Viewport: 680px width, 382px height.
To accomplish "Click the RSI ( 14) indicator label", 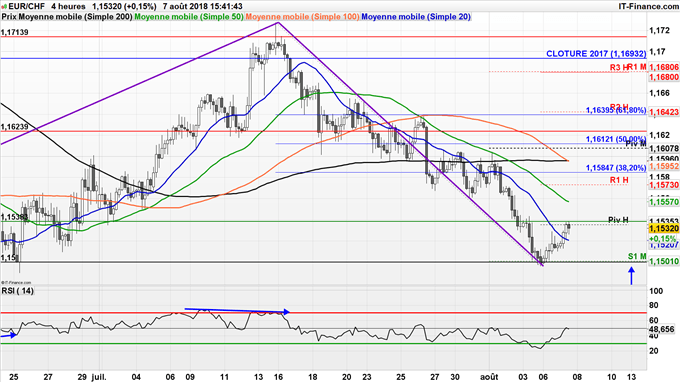I will pyautogui.click(x=17, y=291).
